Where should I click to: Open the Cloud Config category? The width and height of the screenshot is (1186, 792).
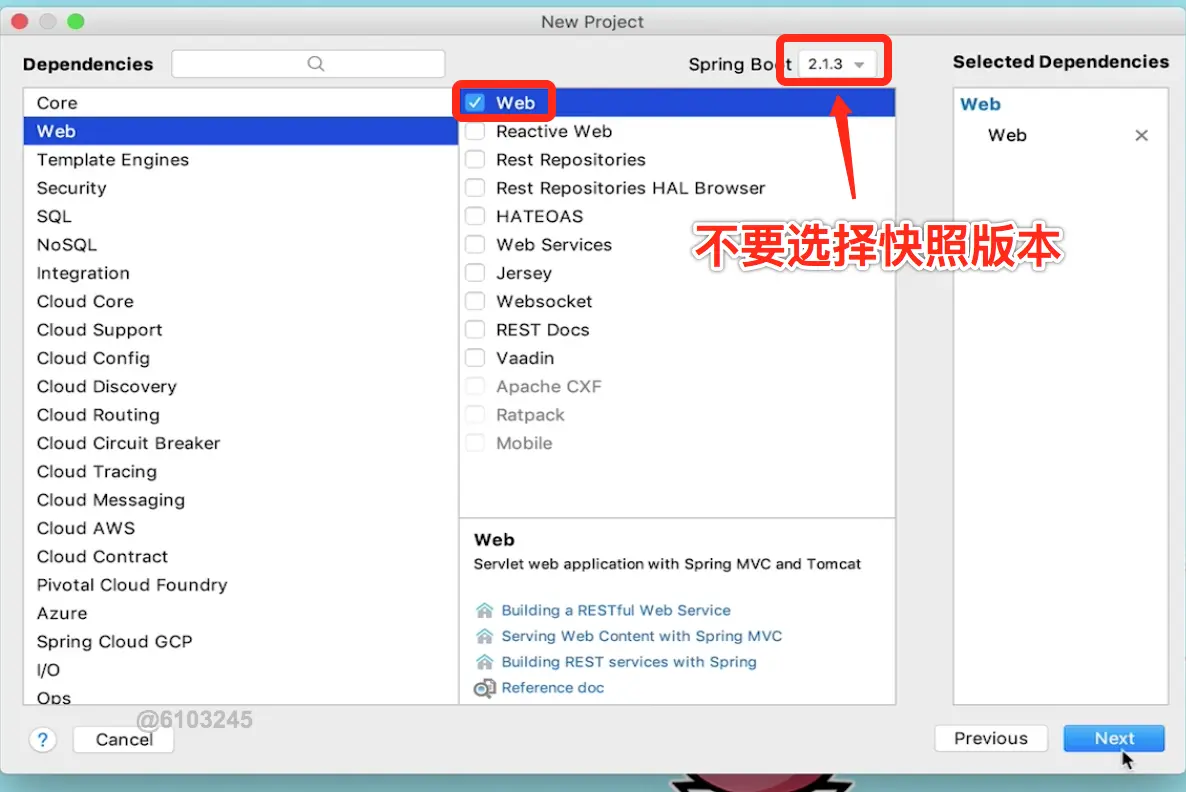point(241,358)
